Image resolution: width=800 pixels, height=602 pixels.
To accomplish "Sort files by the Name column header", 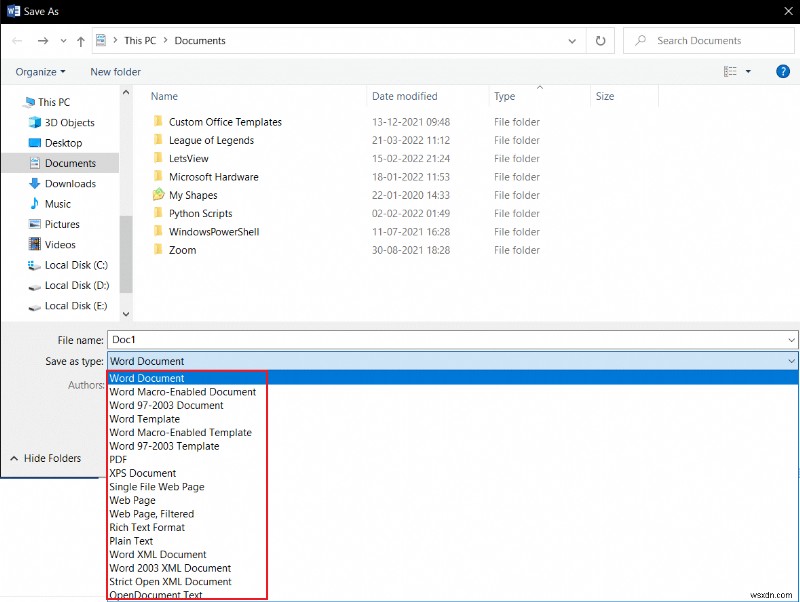I will (x=165, y=96).
